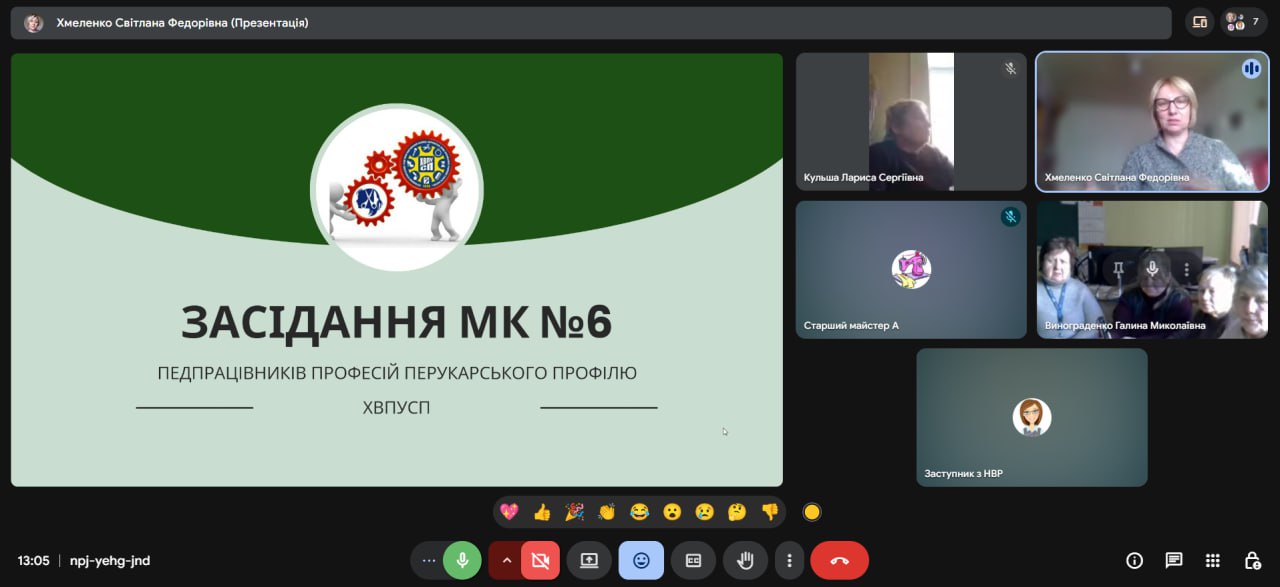Close the emoji reactions bar via smiley button
1280x587 pixels.
pos(641,561)
